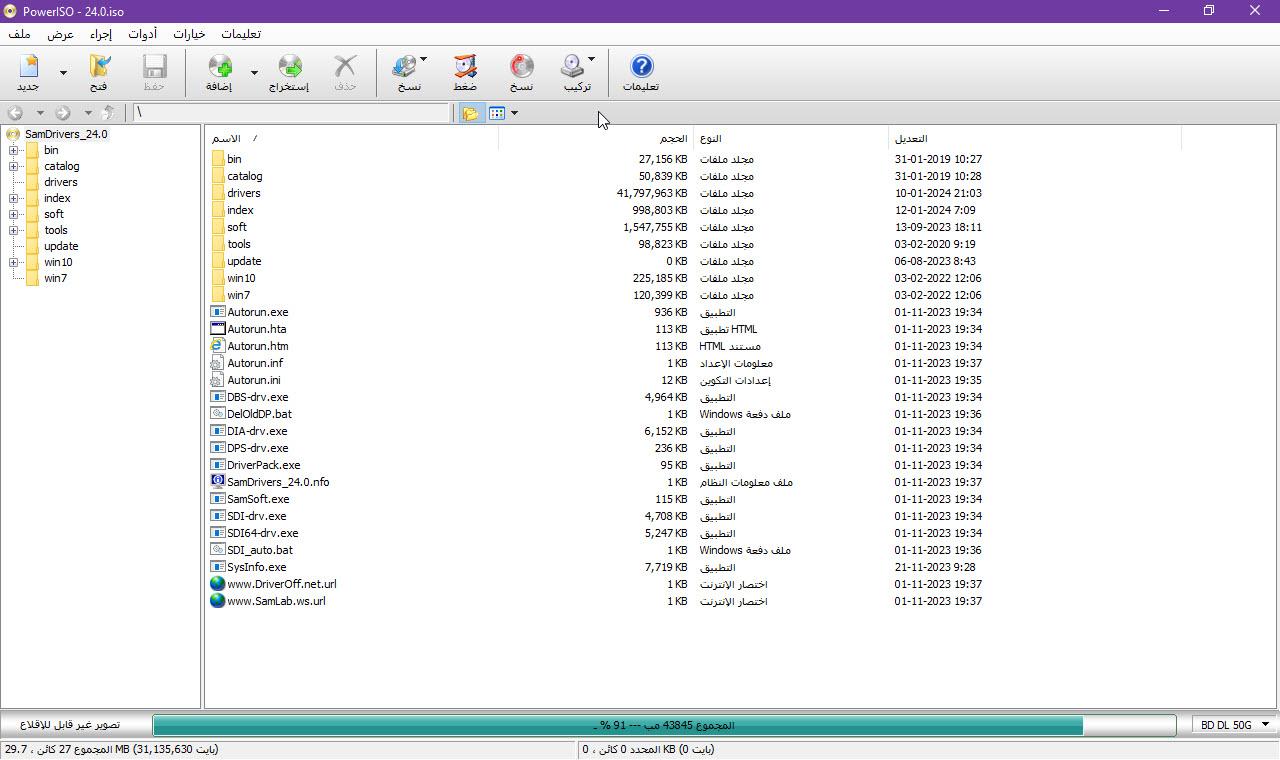Toggle the folder tree pane icon

[470, 113]
